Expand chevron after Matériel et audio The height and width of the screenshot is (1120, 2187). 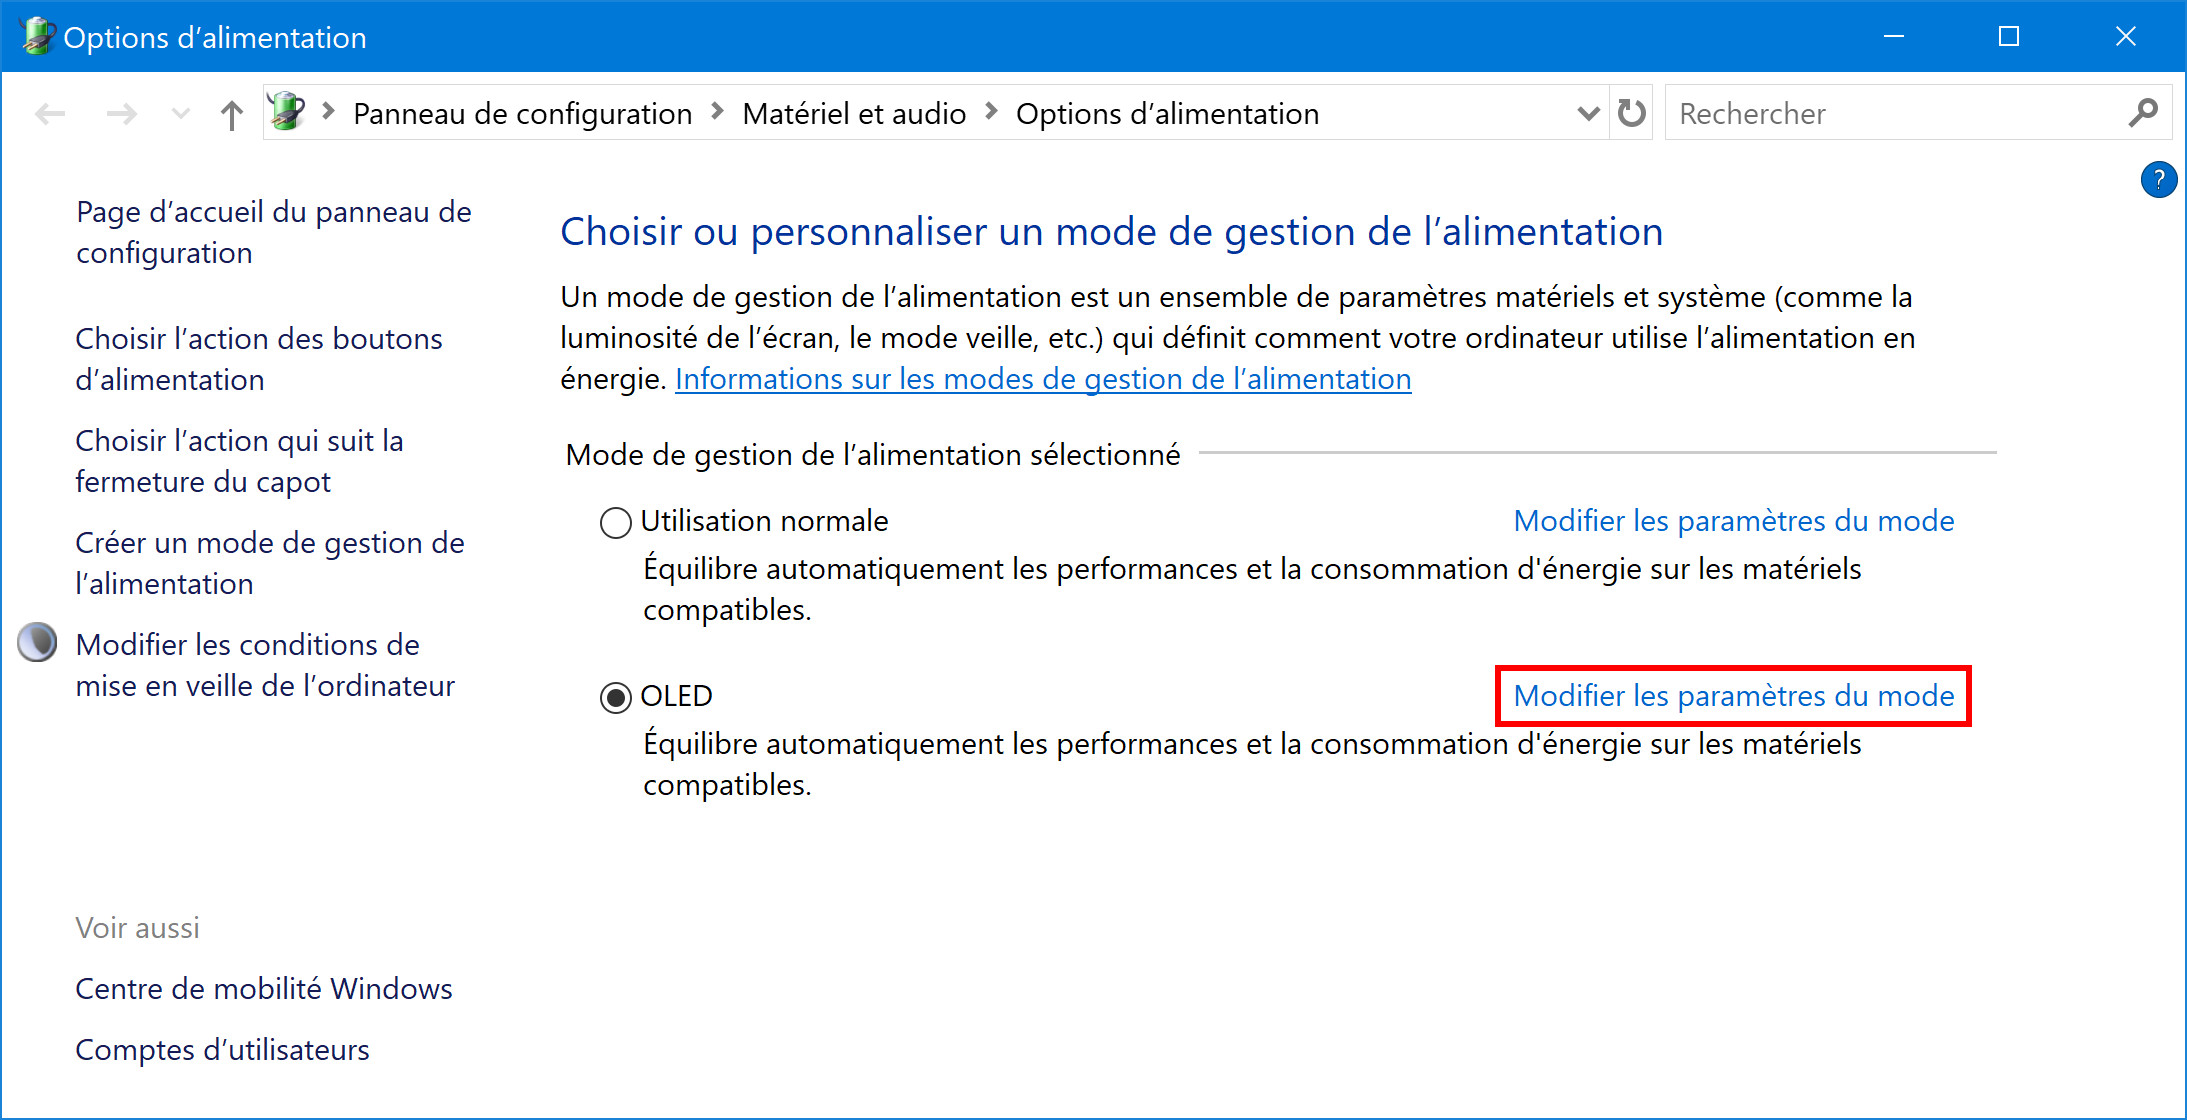pyautogui.click(x=991, y=112)
